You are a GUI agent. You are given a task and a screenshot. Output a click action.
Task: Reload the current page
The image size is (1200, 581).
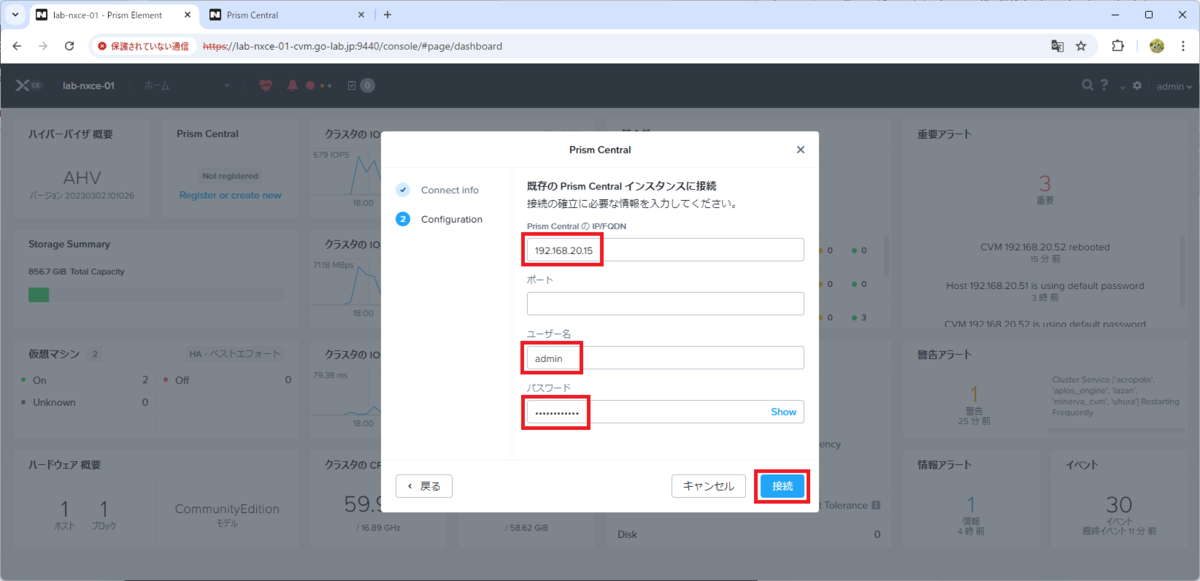69,46
